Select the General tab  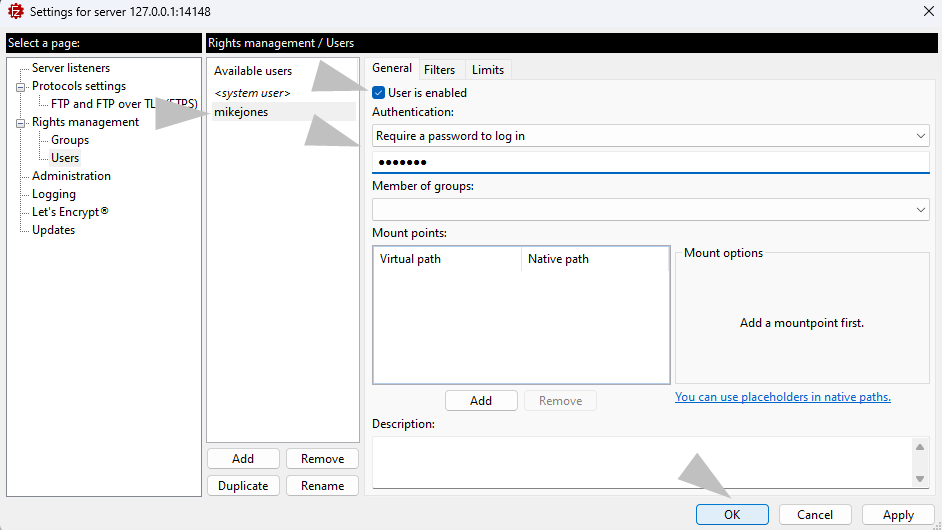[392, 68]
